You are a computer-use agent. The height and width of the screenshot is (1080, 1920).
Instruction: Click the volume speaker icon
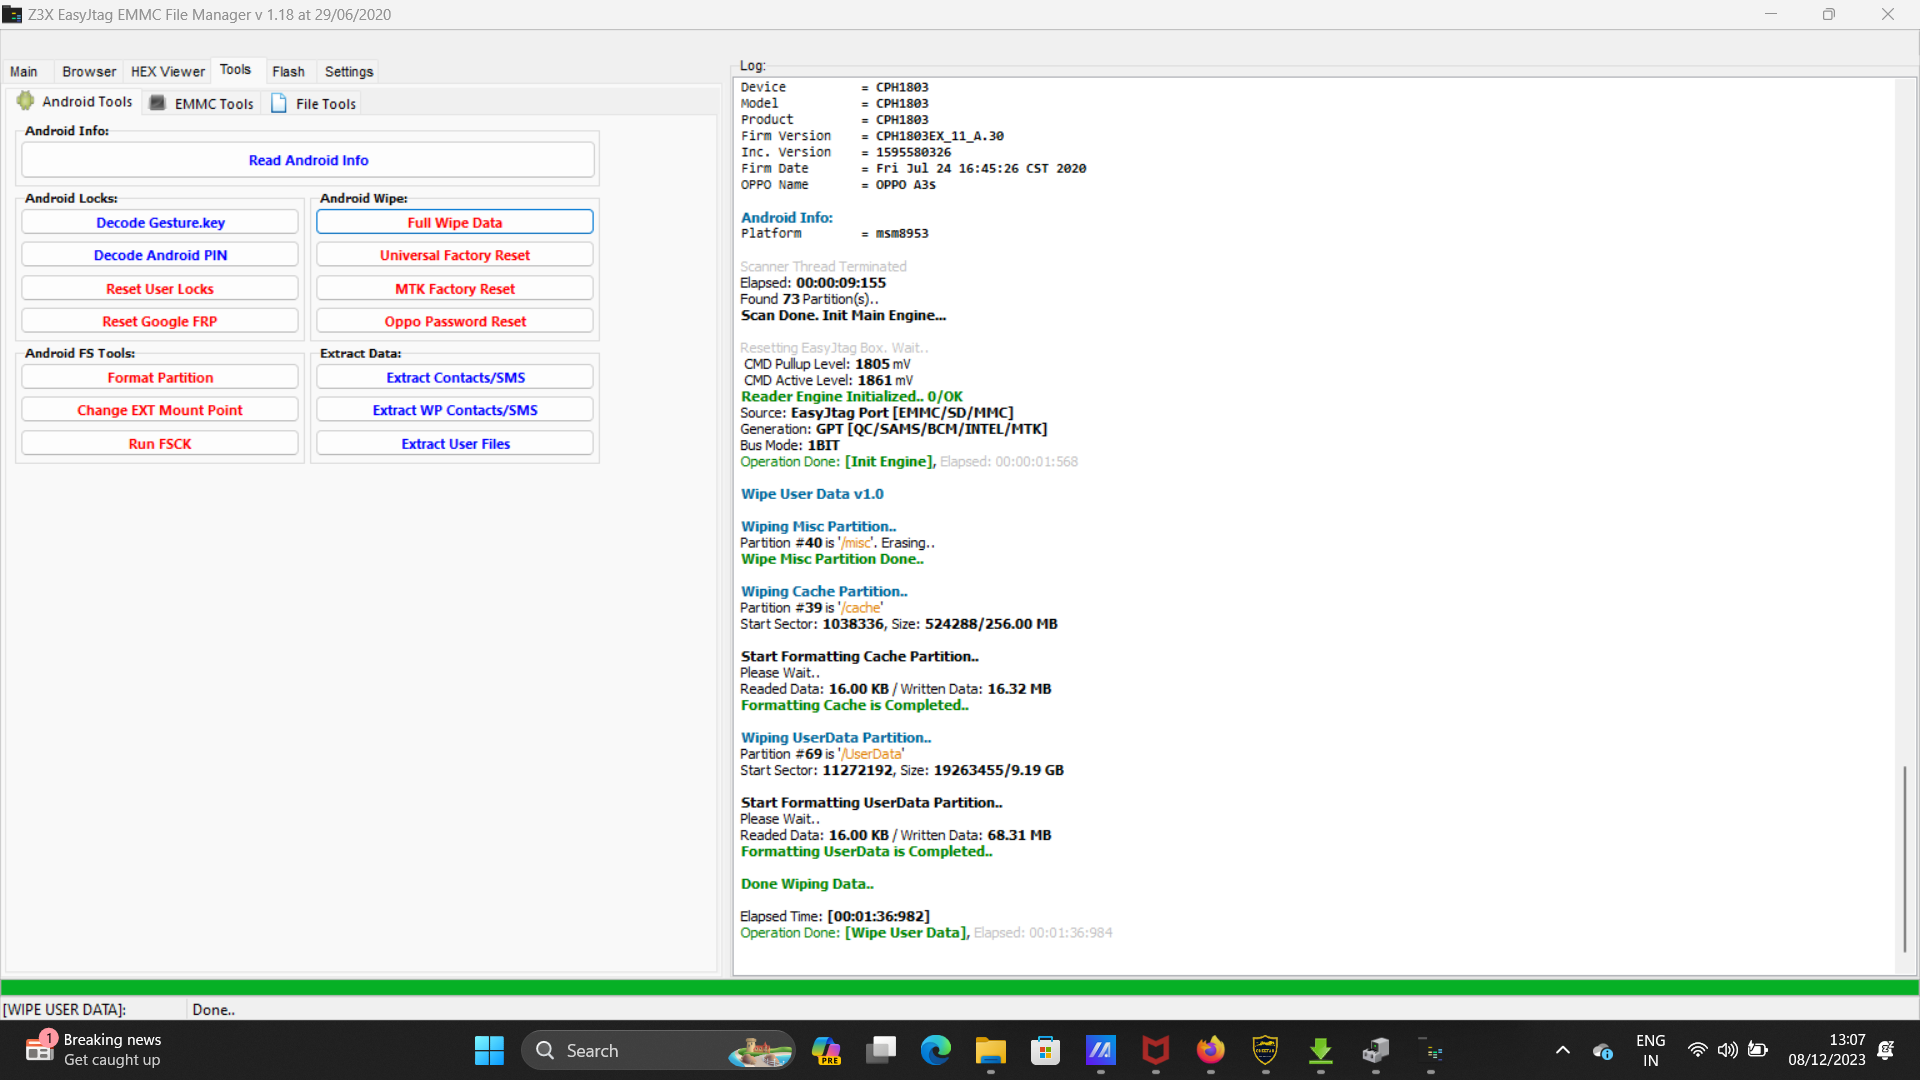pyautogui.click(x=1727, y=1051)
